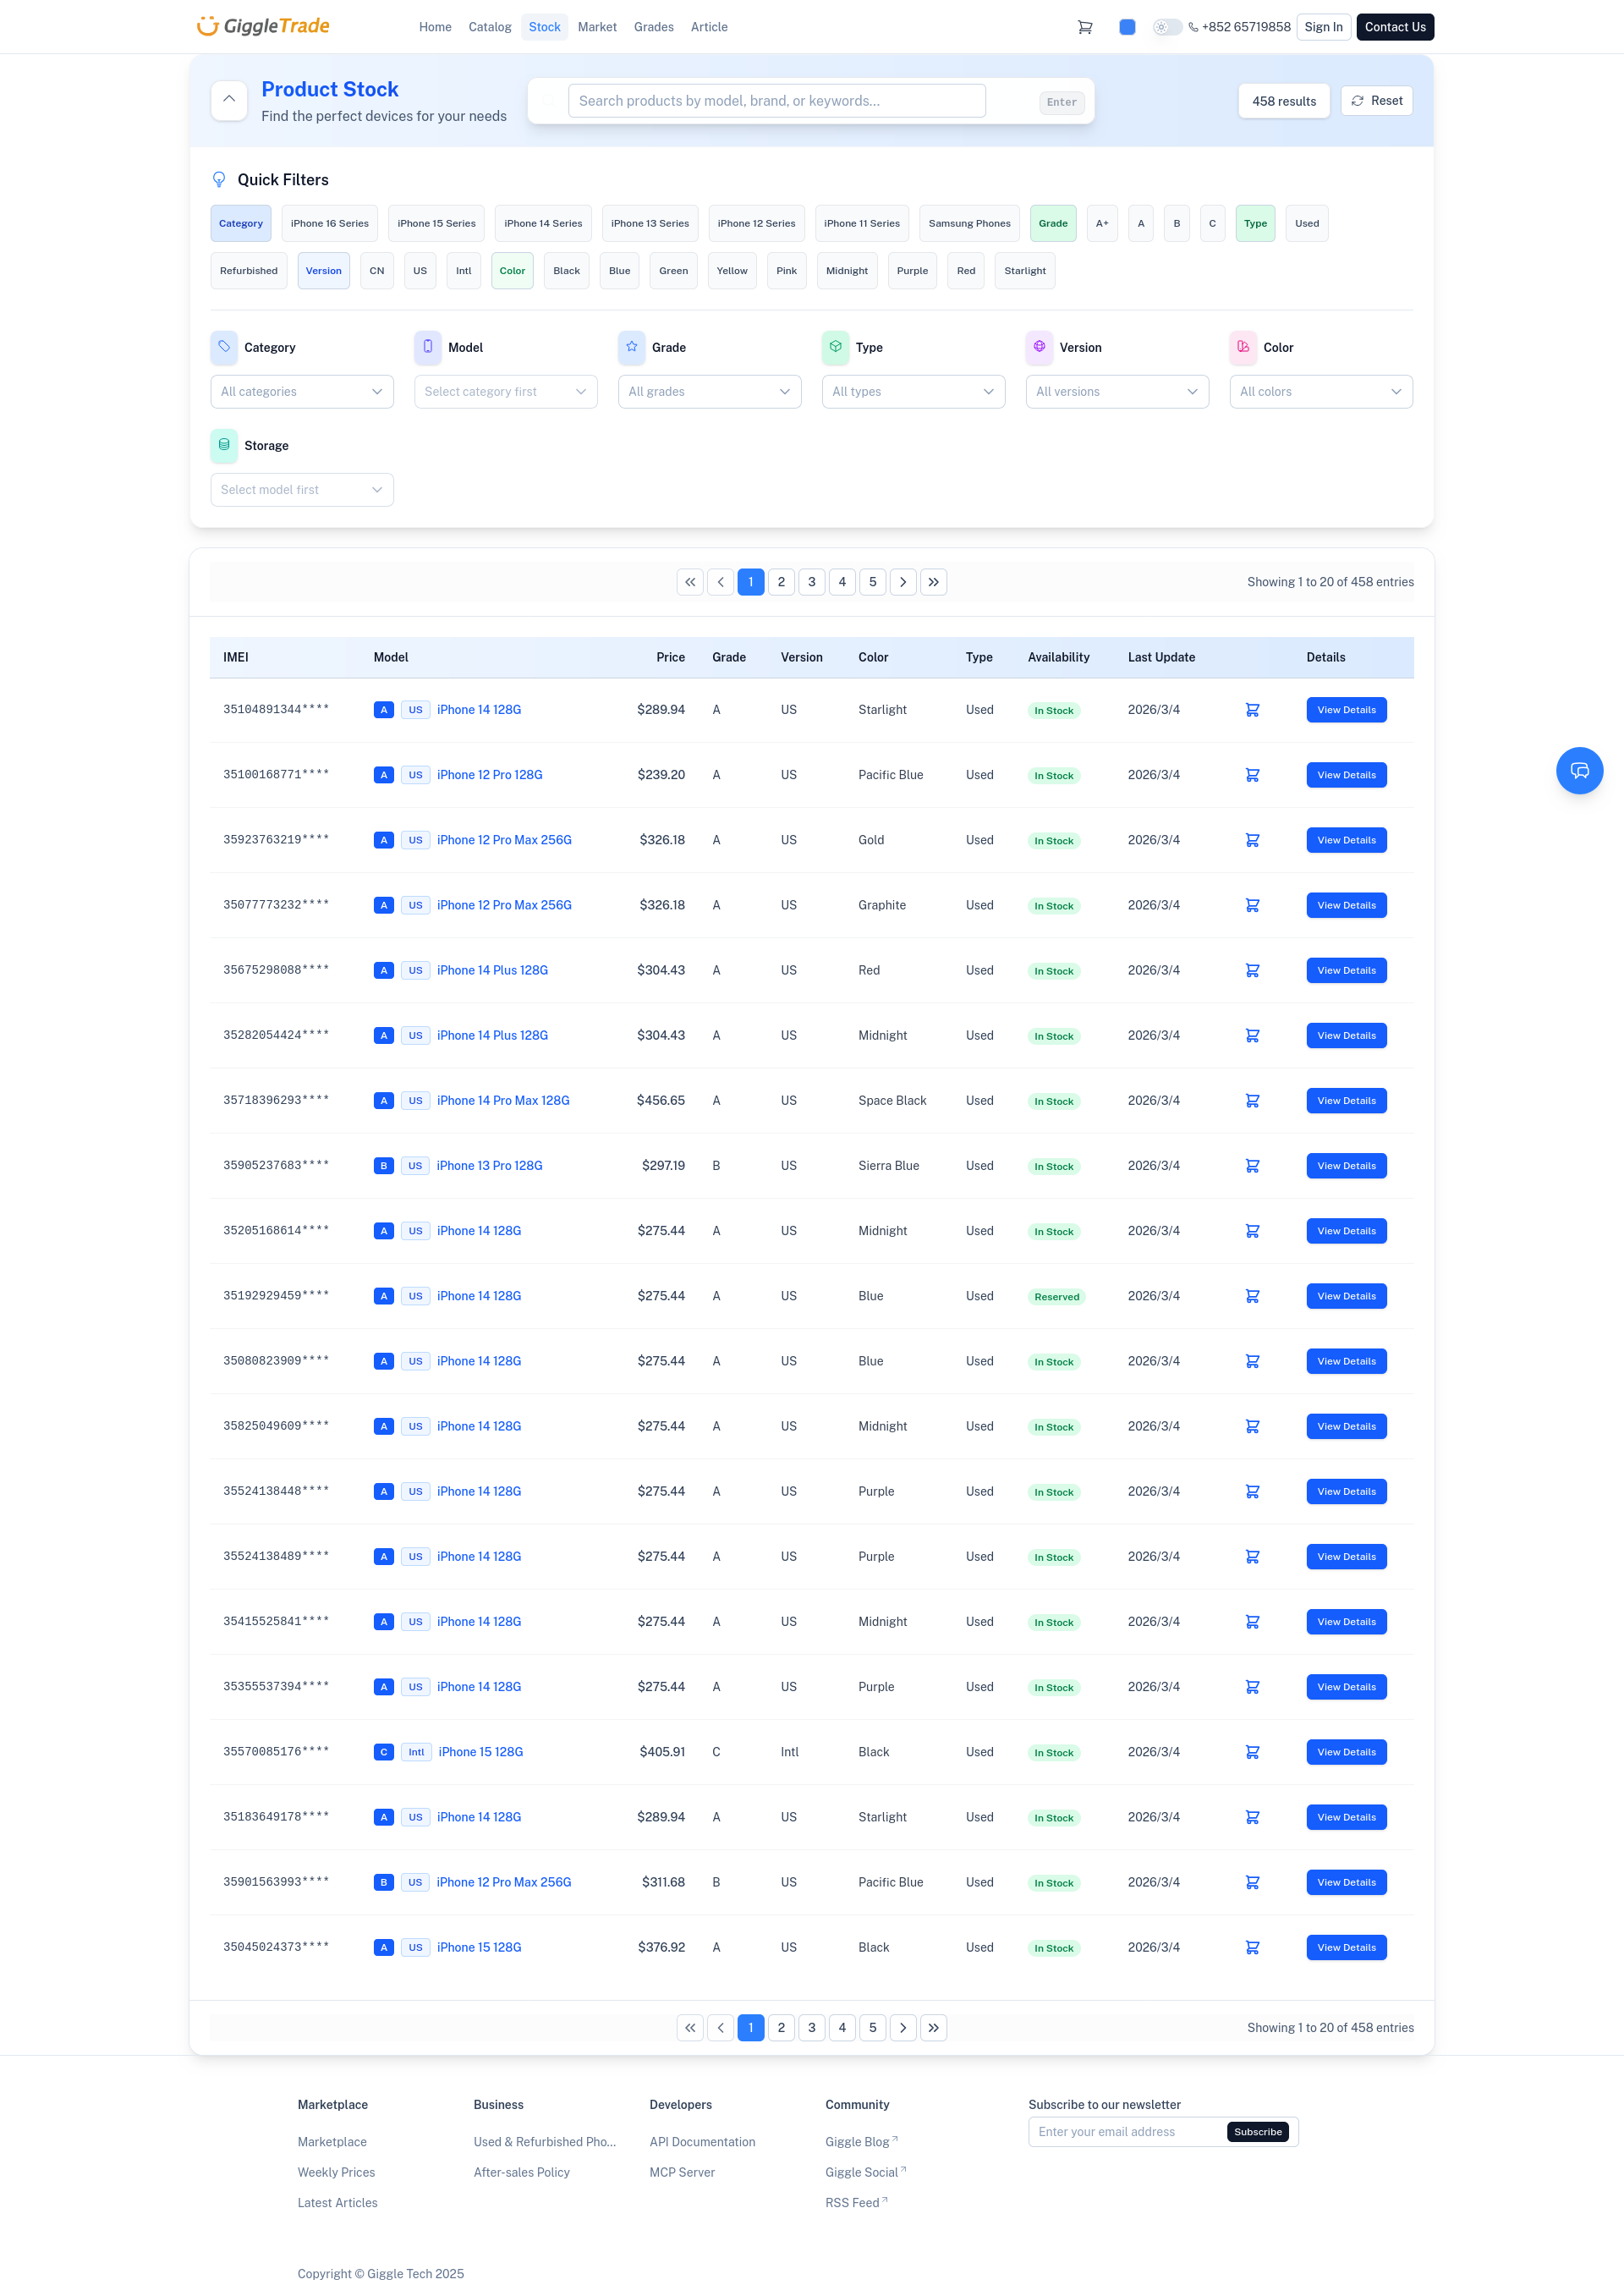Viewport: 1624px width, 2296px height.
Task: Toggle the Used quick filter
Action: click(1306, 223)
